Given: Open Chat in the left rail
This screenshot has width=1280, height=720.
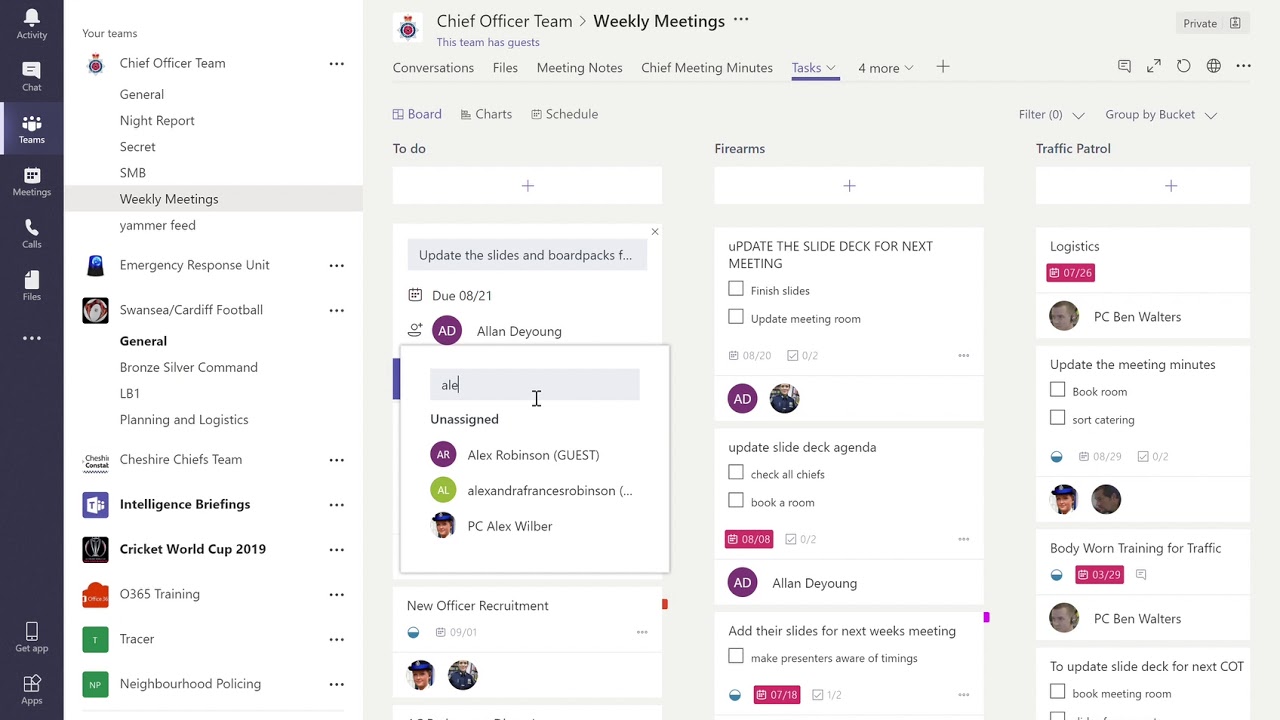Looking at the screenshot, I should (31, 76).
